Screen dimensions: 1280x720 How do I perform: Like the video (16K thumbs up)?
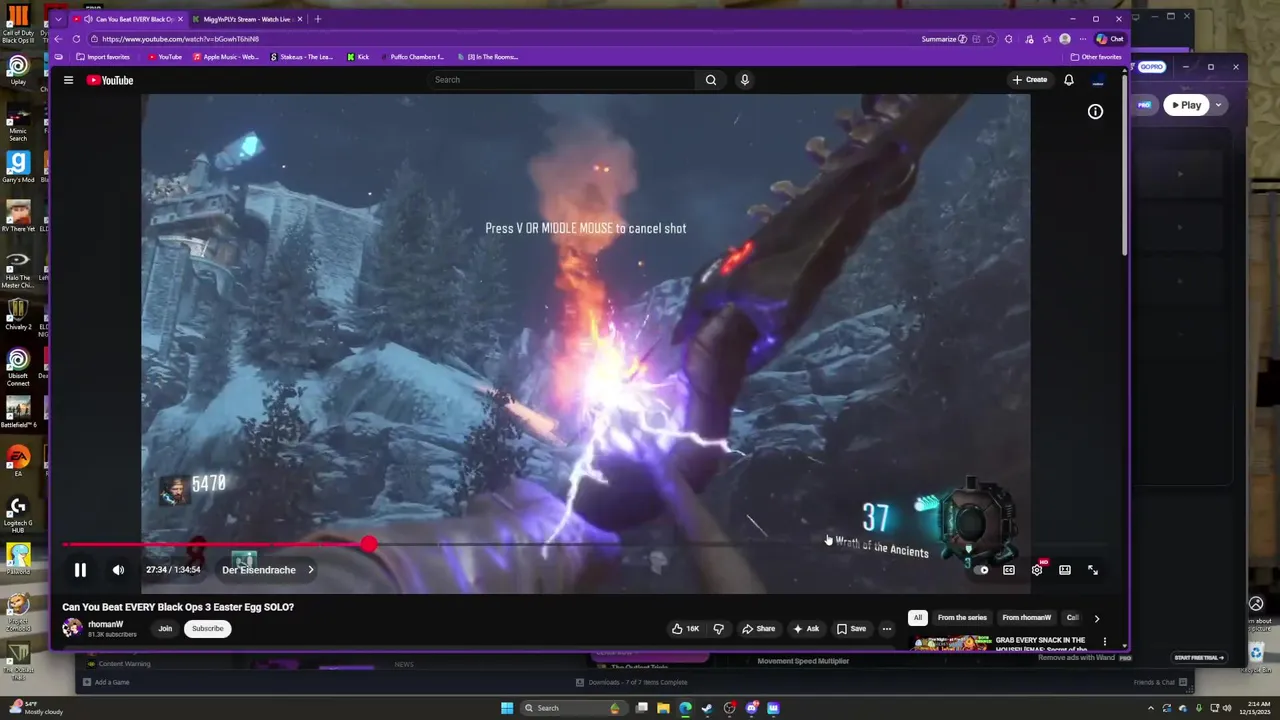pos(686,629)
